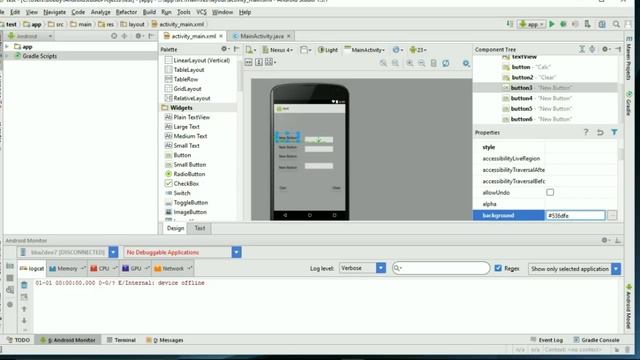Select the Light theme button
This screenshot has height=360, width=640.
pyautogui.click(x=328, y=50)
